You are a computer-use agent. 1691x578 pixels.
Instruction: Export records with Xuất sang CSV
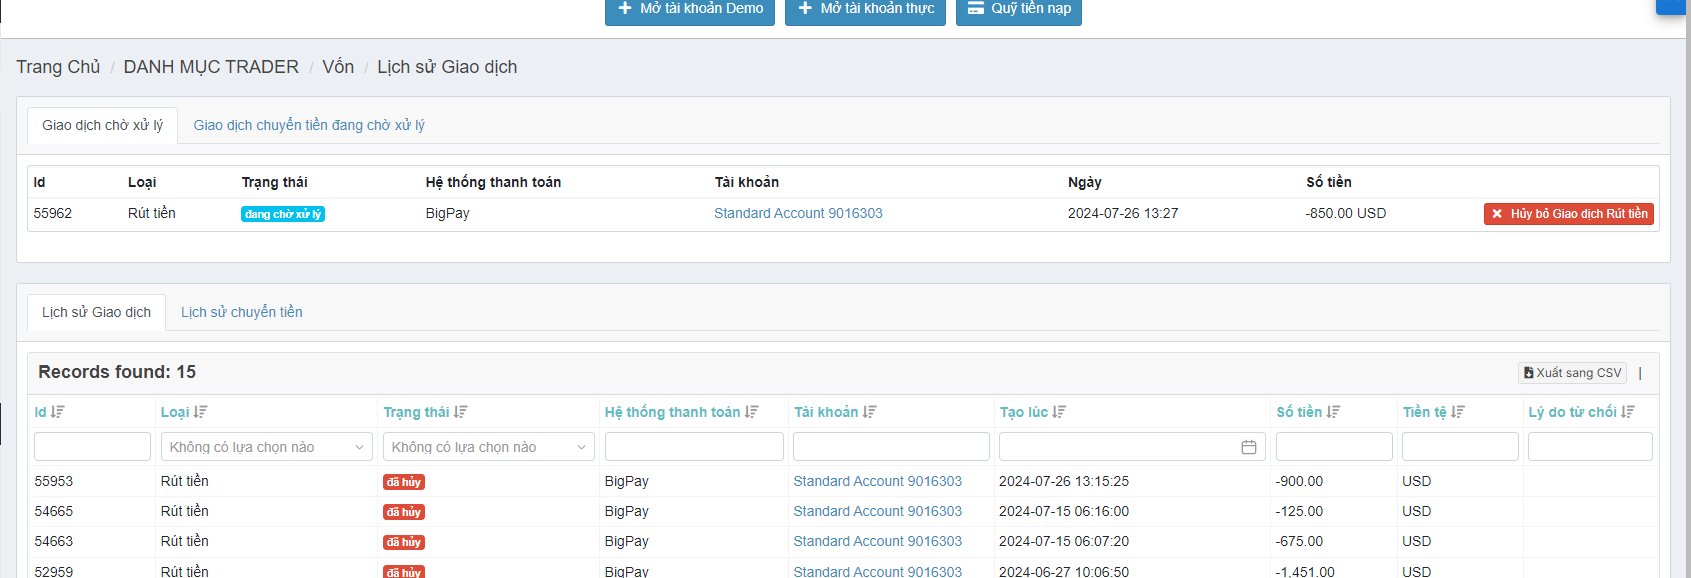(1572, 373)
